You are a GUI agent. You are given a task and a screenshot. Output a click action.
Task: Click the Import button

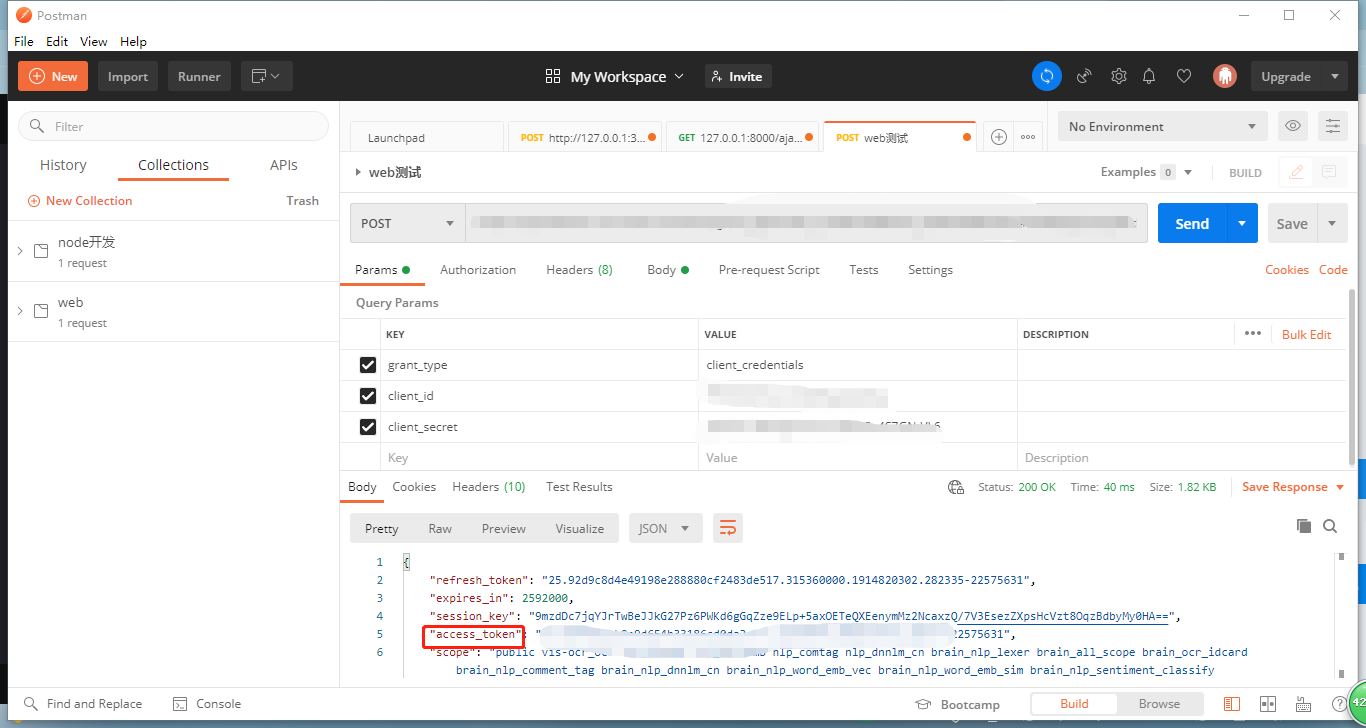click(128, 77)
